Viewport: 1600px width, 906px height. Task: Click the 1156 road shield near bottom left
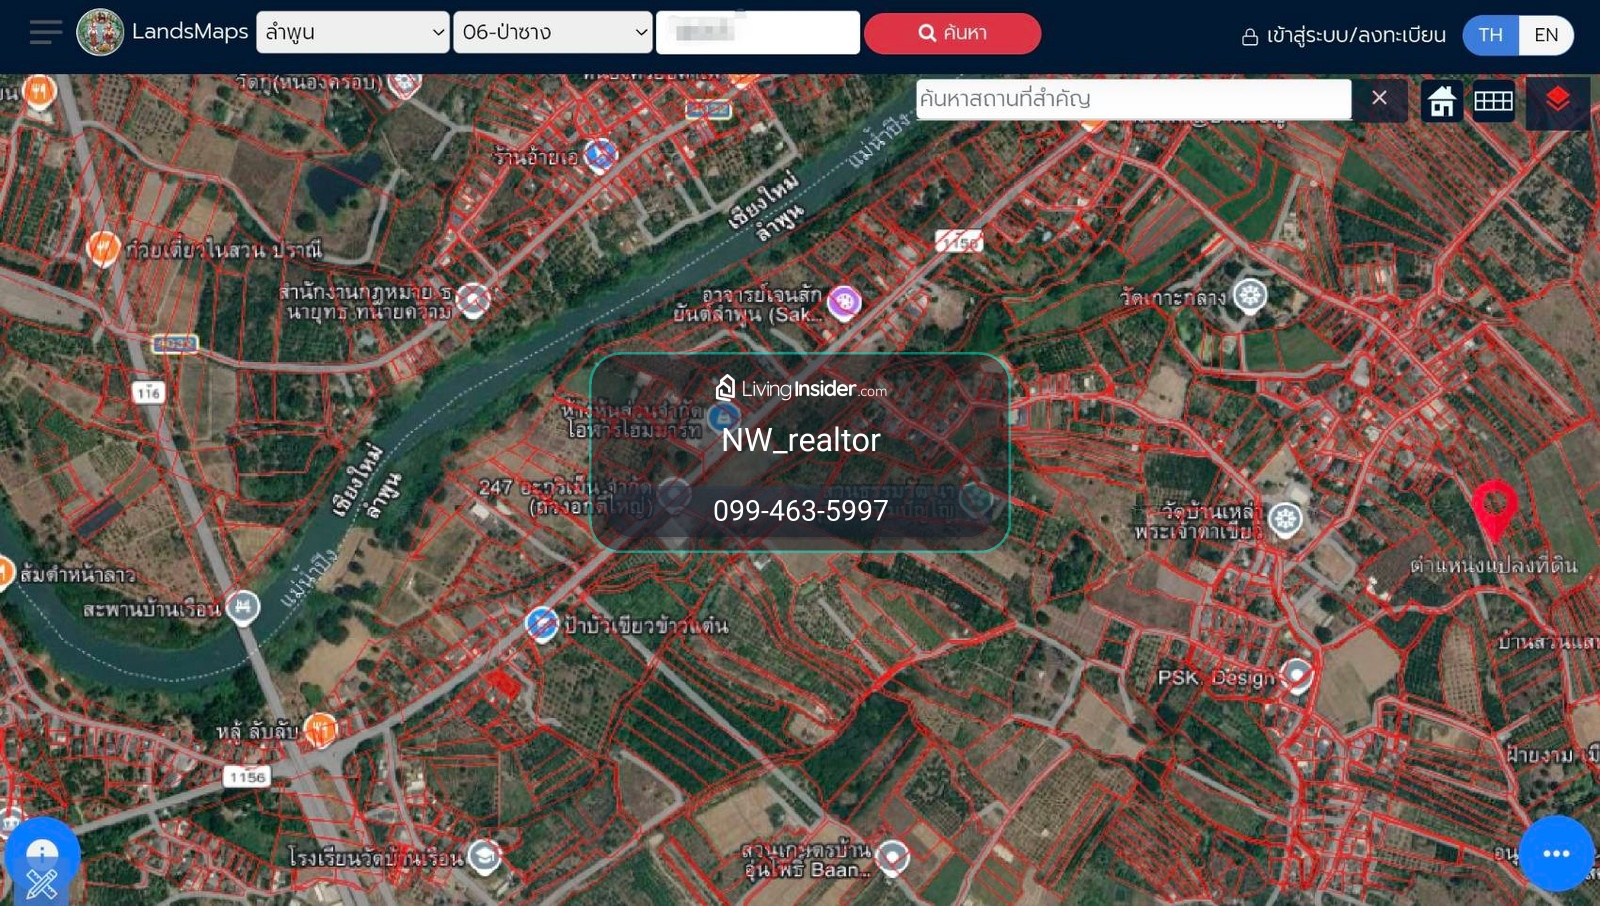247,777
